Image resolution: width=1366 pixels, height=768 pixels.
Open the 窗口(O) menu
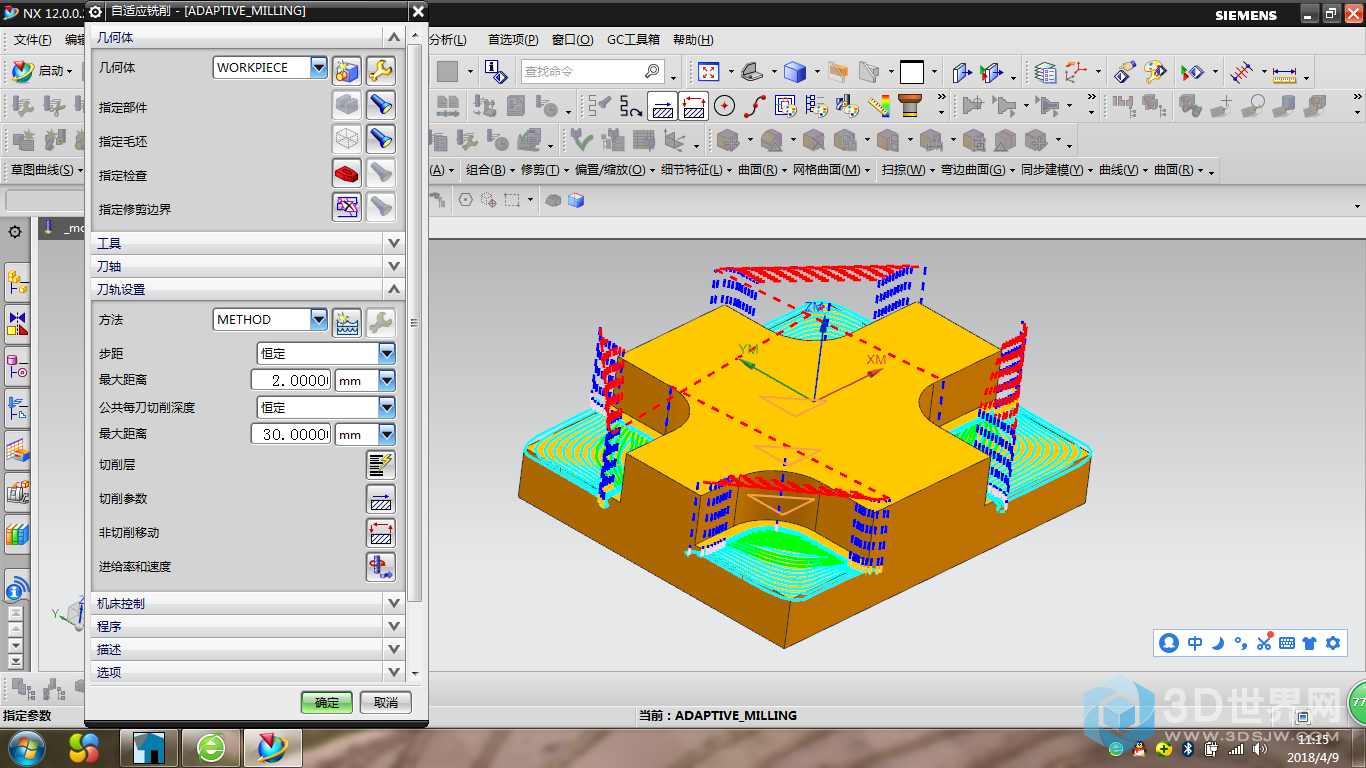click(x=572, y=40)
